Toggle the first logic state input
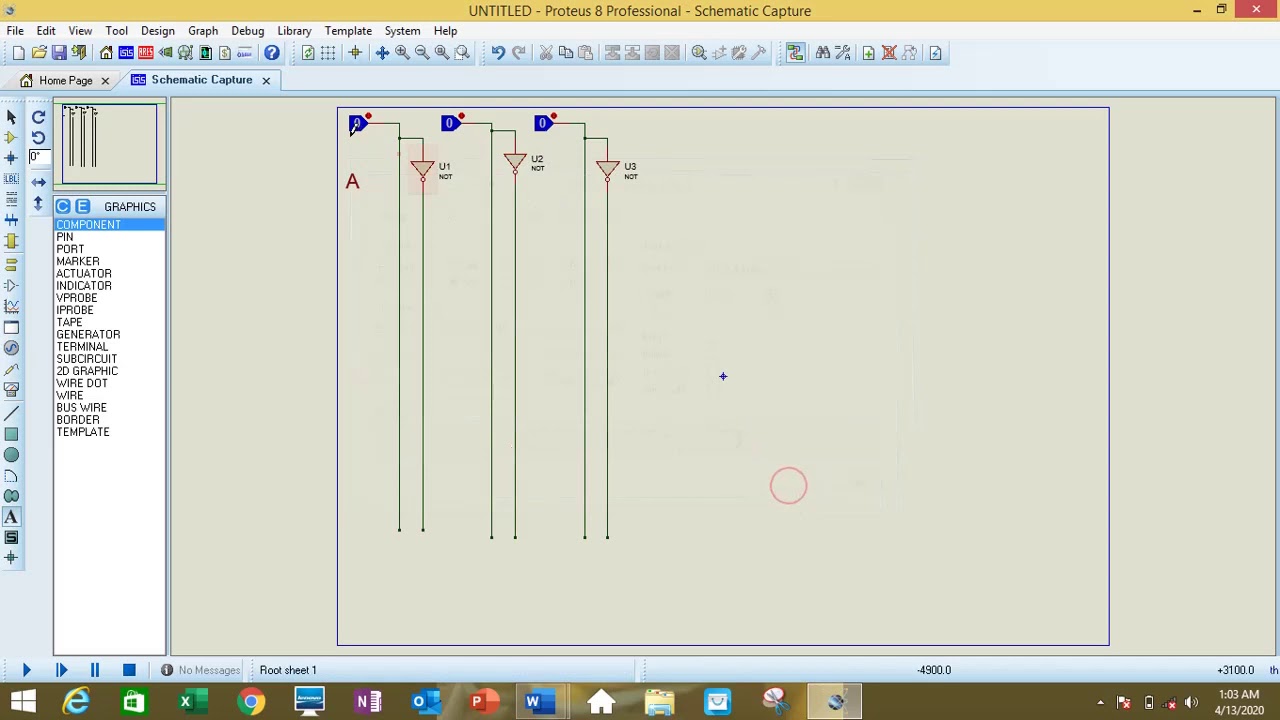This screenshot has width=1280, height=720. pyautogui.click(x=358, y=123)
